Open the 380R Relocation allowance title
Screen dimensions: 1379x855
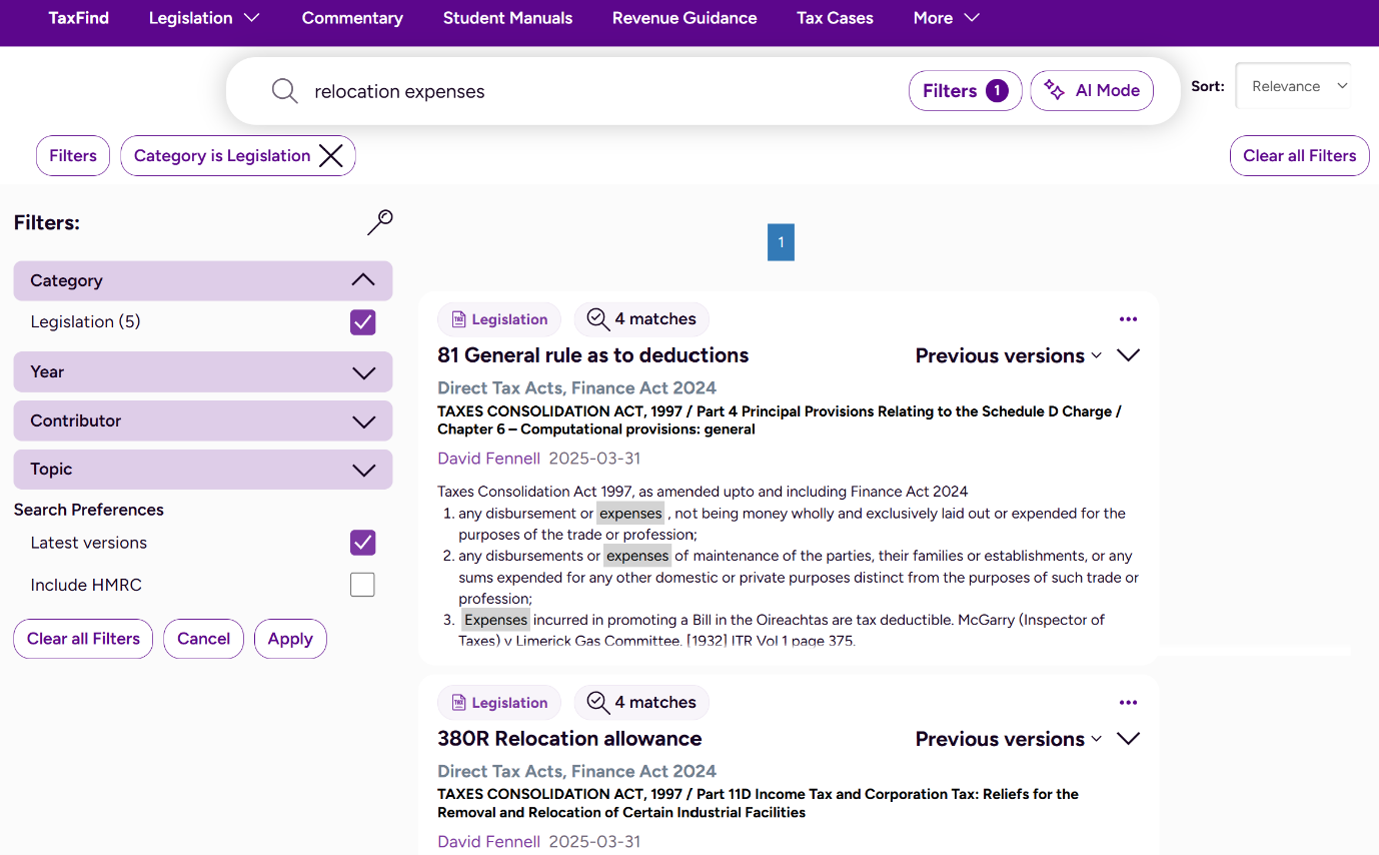pos(570,739)
